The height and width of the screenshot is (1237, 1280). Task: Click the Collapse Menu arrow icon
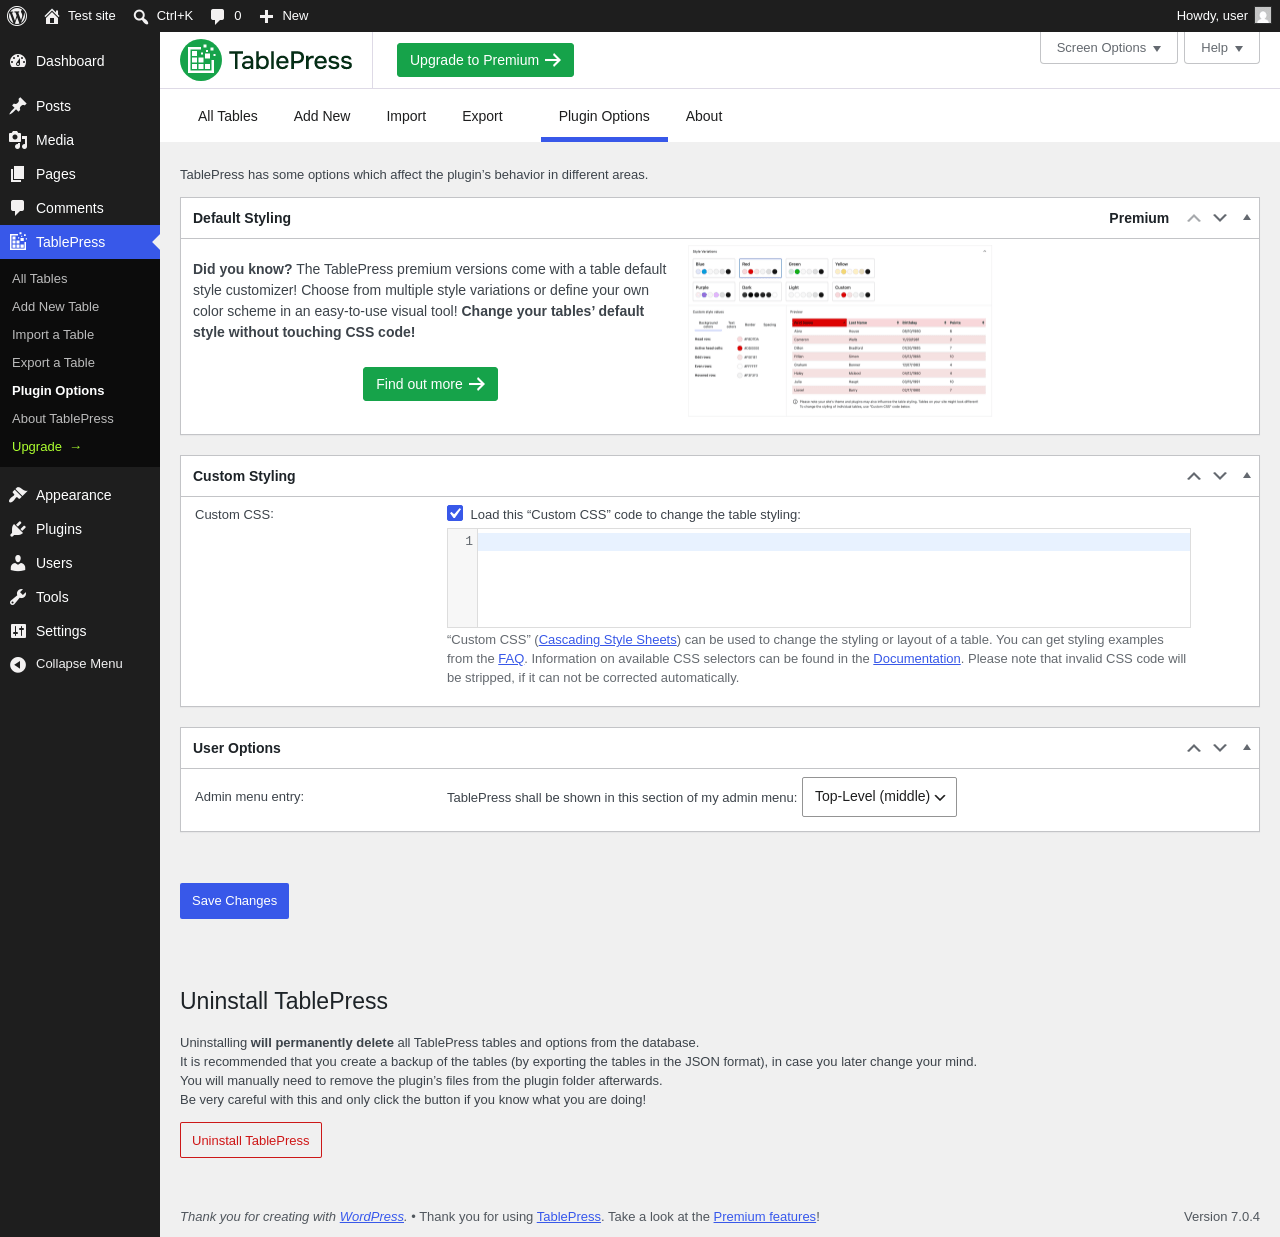point(18,664)
